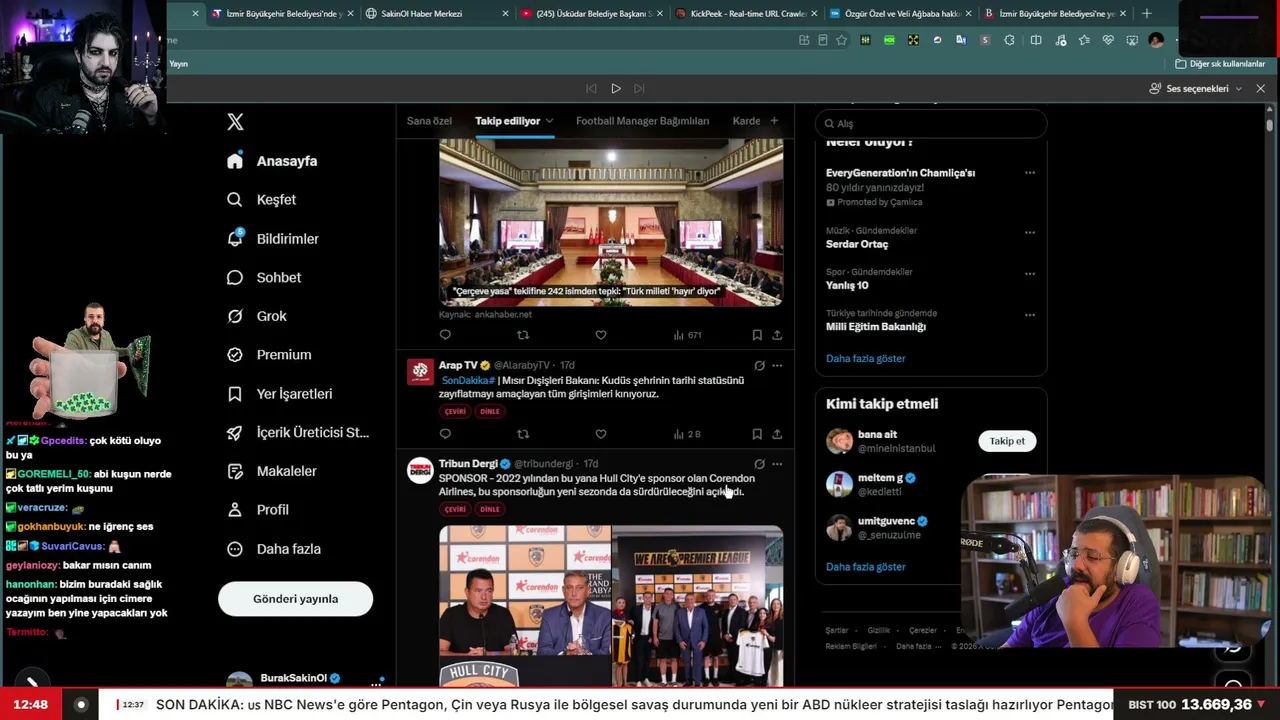Close the read-aloud toolbar
This screenshot has width=1280, height=720.
tap(1260, 89)
